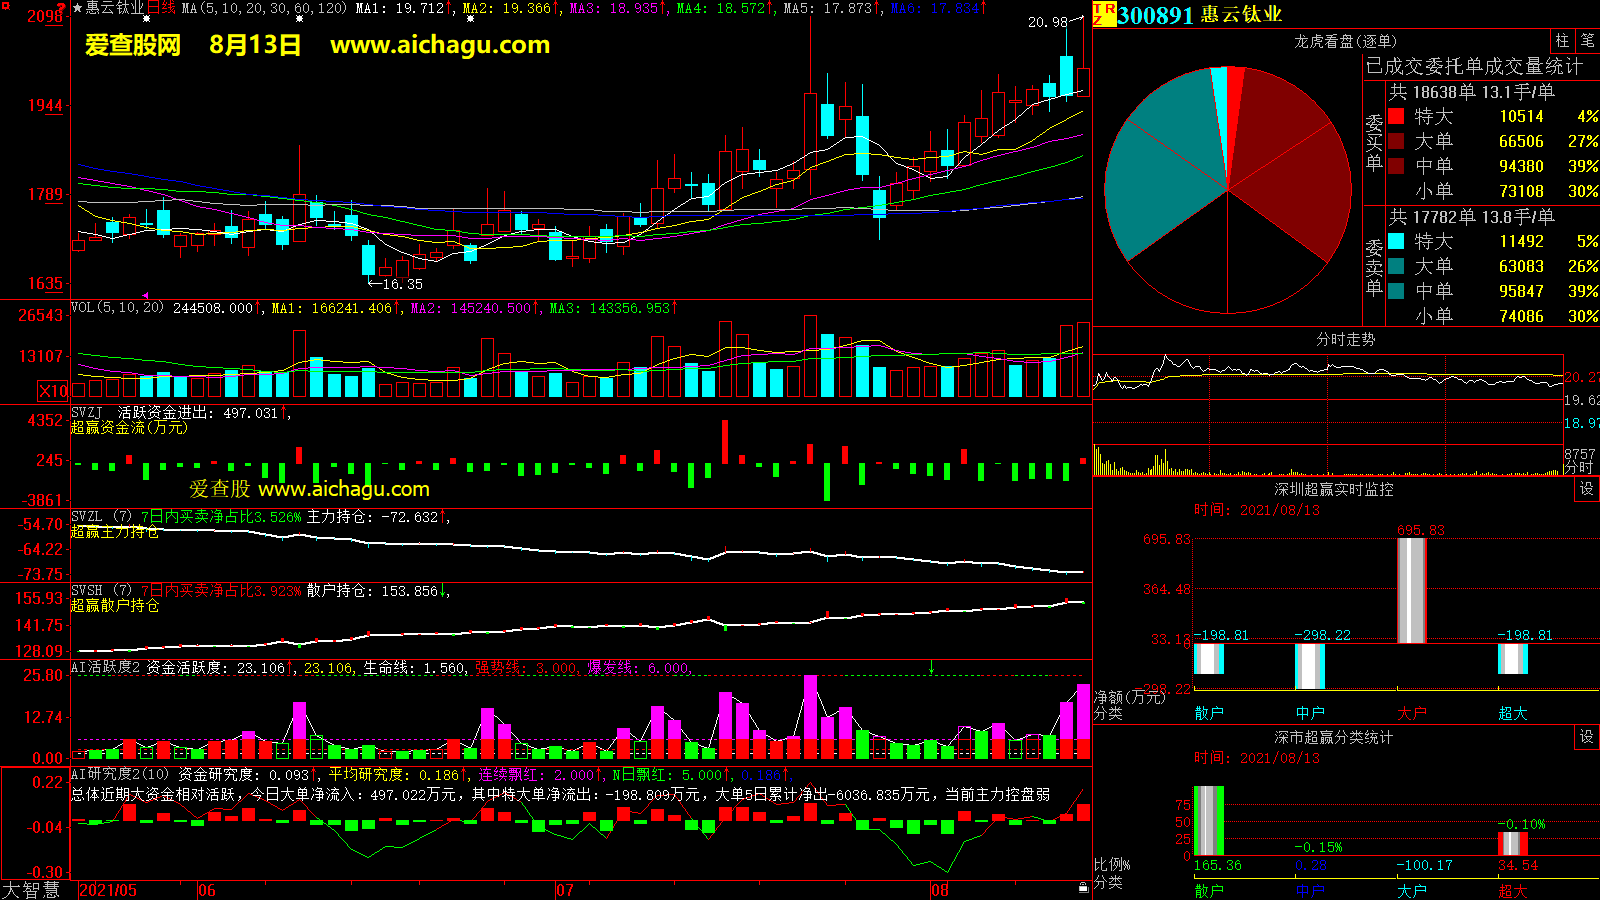Click the star icon before 惠云钛业 chart title
Viewport: 1600px width, 900px height.
[x=78, y=8]
